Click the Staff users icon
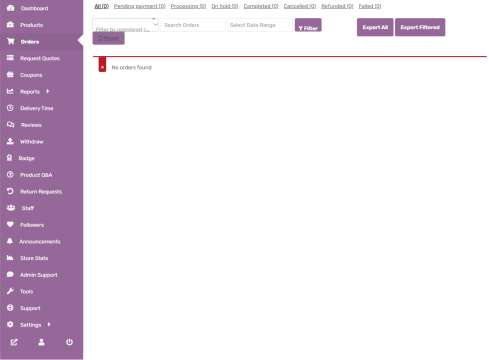 tap(11, 208)
